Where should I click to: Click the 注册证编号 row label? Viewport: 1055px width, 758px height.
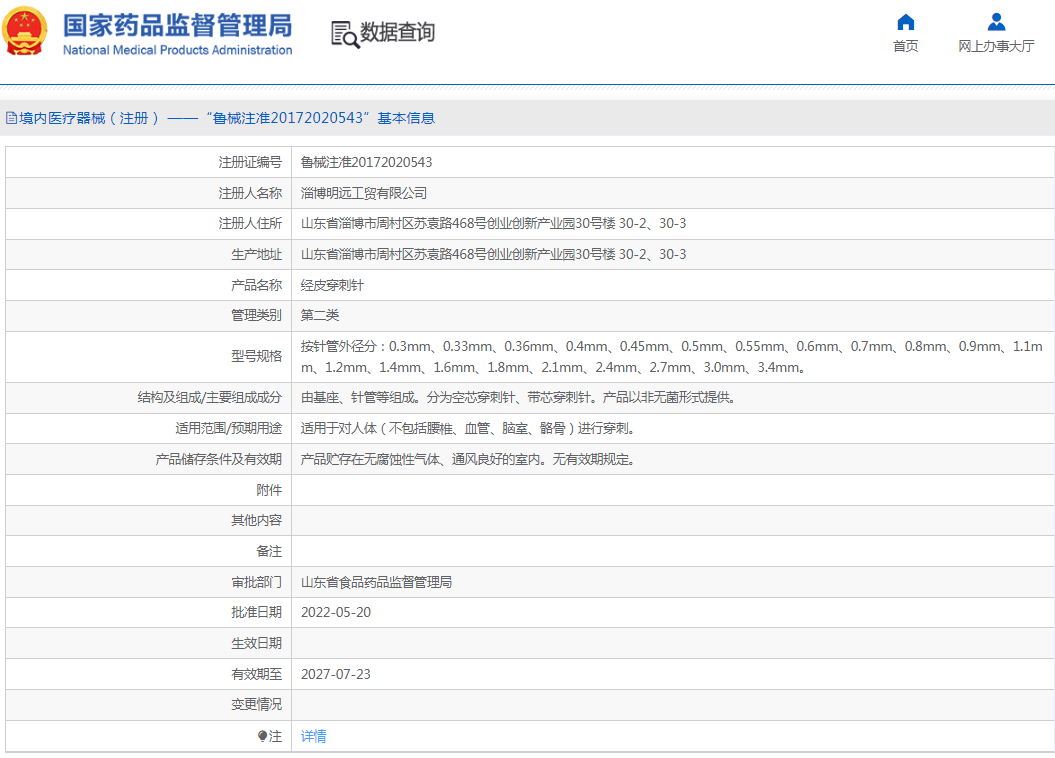(x=250, y=162)
